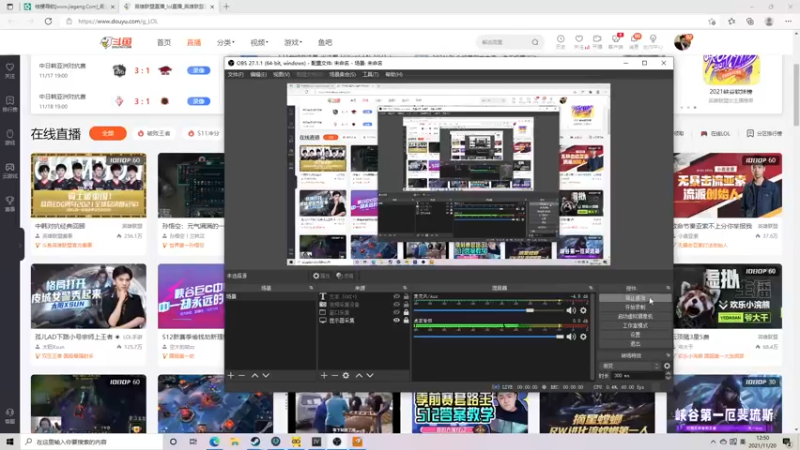Pop out the Scenes dock panel
This screenshot has width=800, height=450.
(311, 288)
